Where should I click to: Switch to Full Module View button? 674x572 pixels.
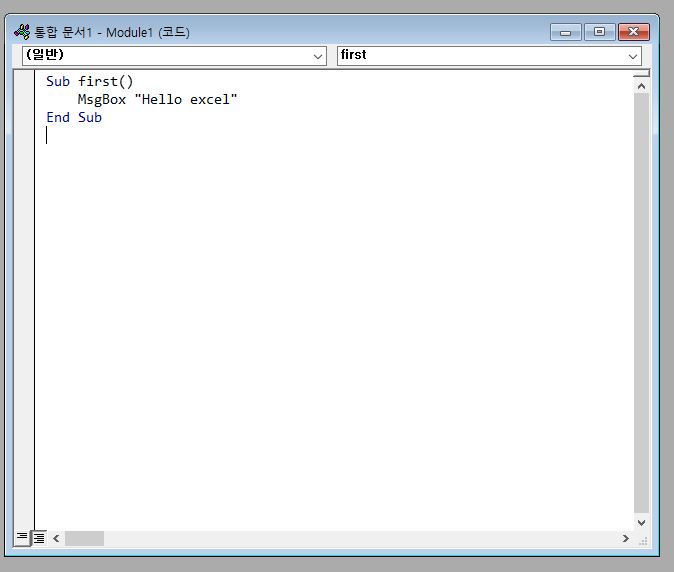39,537
